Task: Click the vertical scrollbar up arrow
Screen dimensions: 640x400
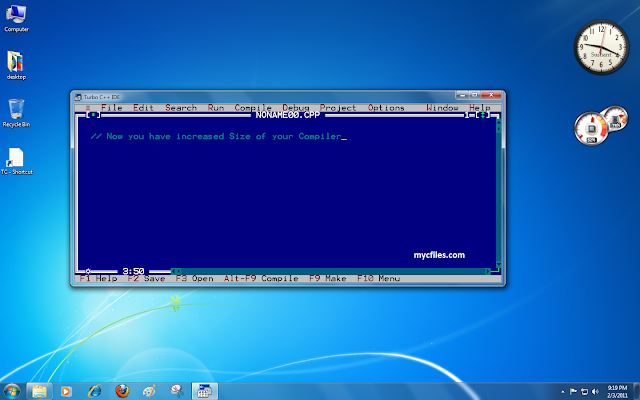Action: point(498,122)
